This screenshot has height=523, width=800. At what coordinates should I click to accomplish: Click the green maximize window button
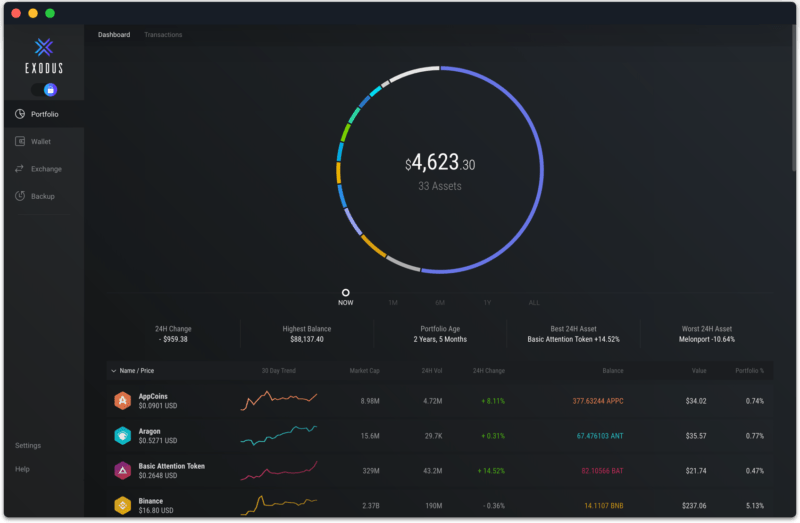click(x=50, y=13)
